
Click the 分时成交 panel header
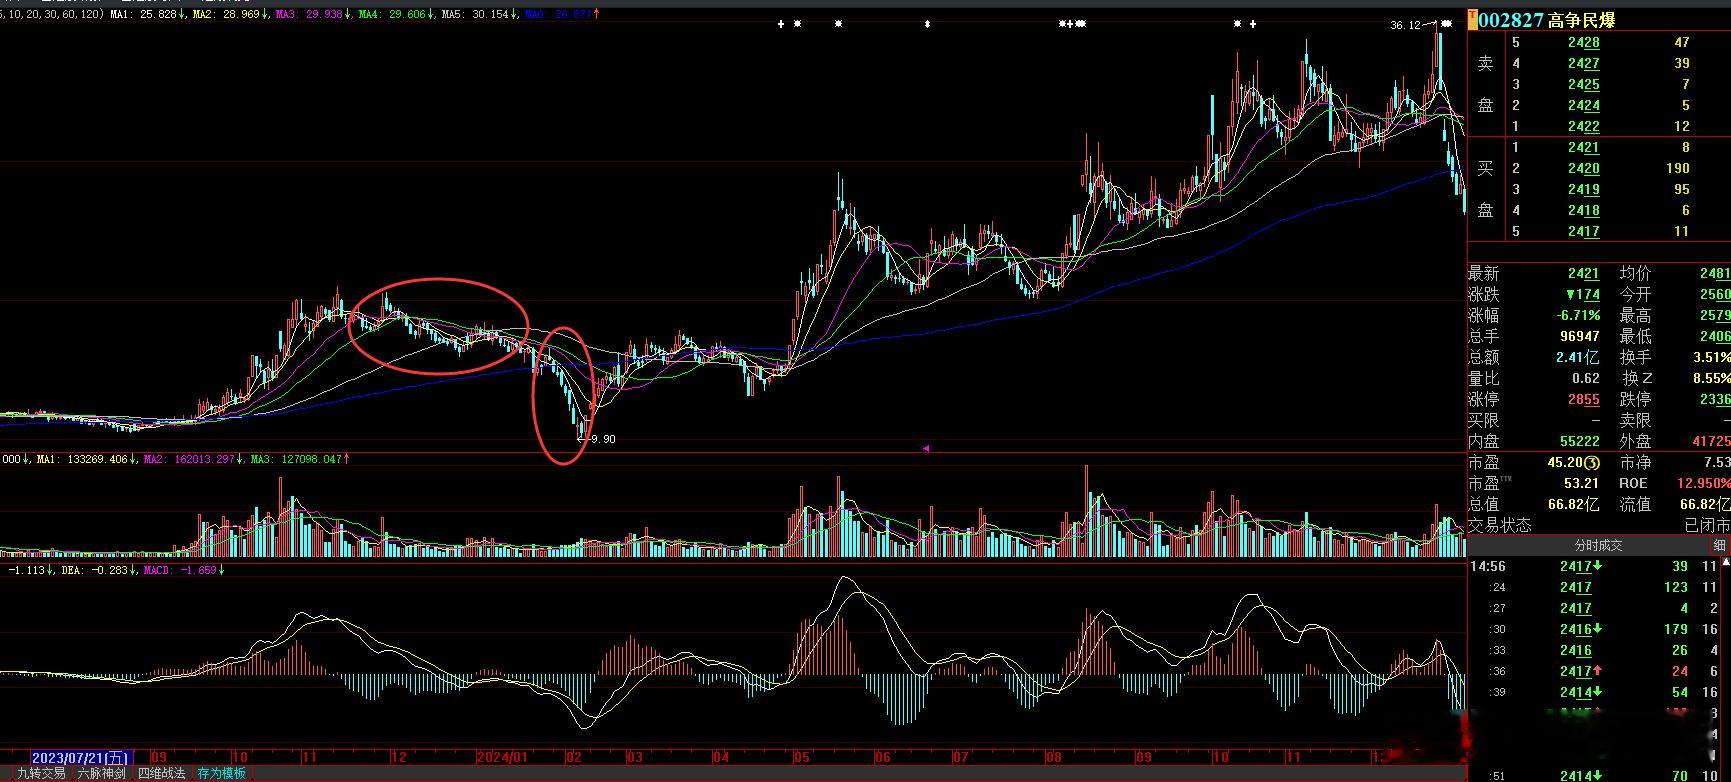(x=1598, y=545)
